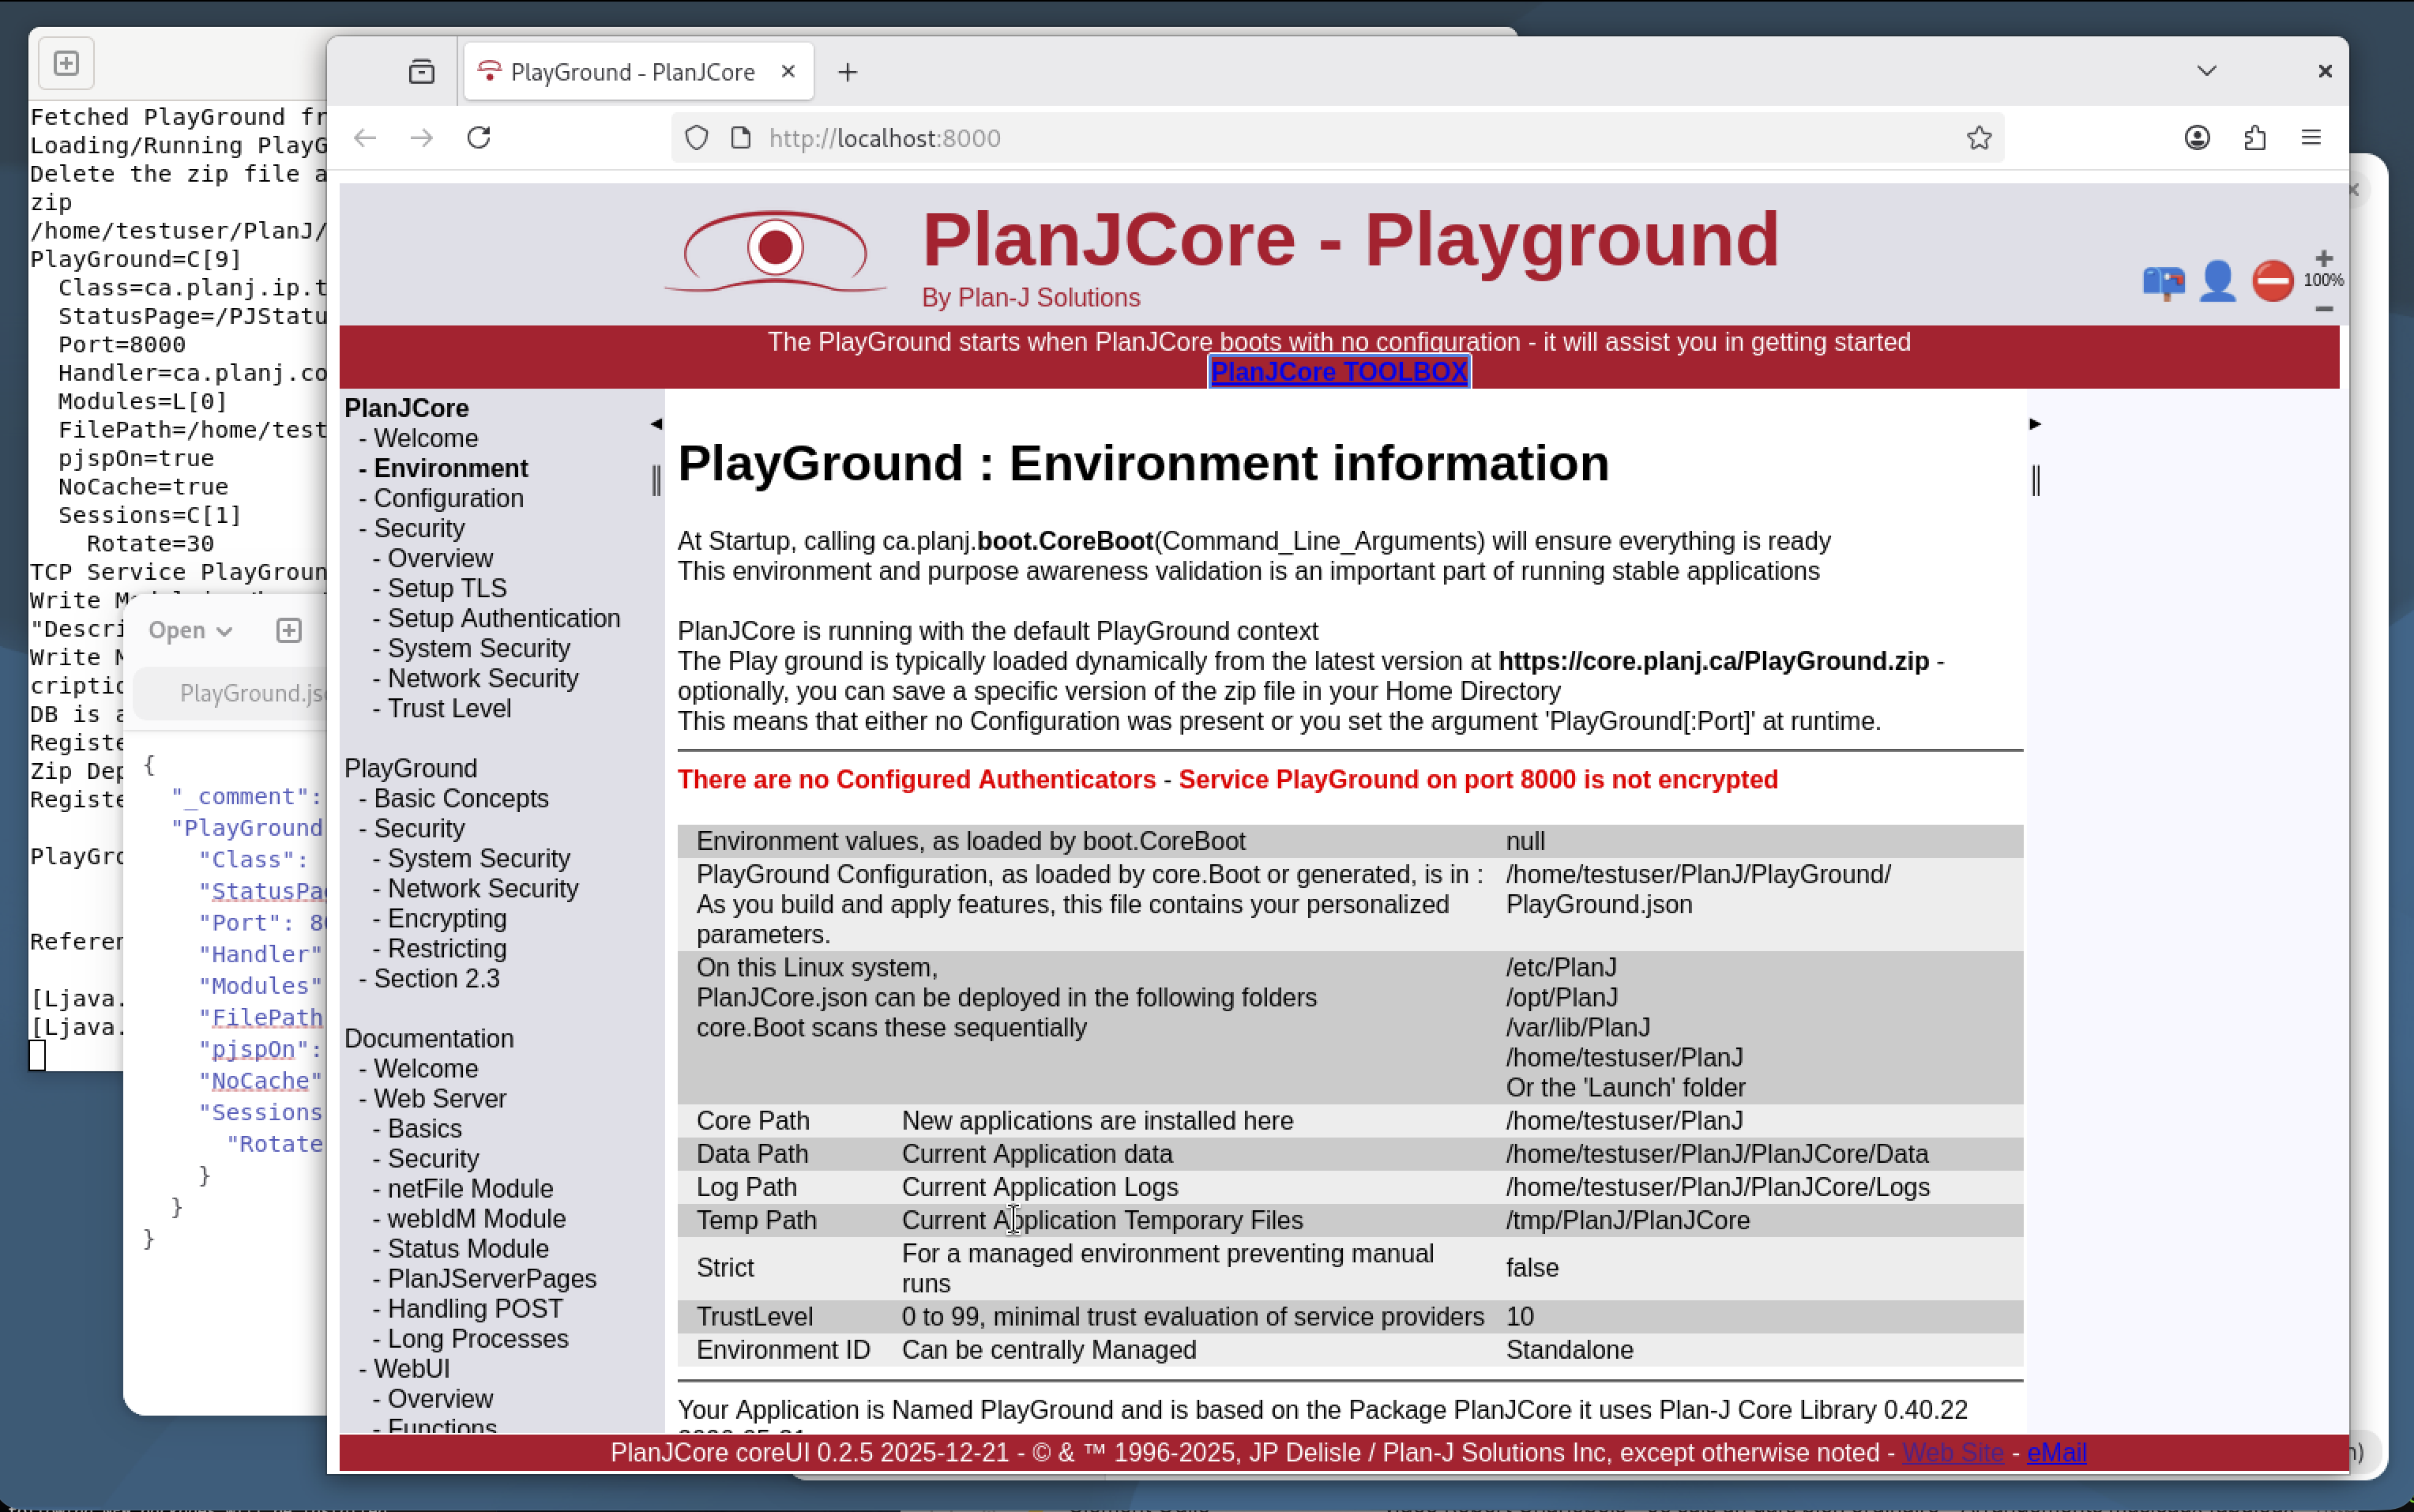2414x1512 pixels.
Task: Open a new browser tab with plus
Action: [x=848, y=72]
